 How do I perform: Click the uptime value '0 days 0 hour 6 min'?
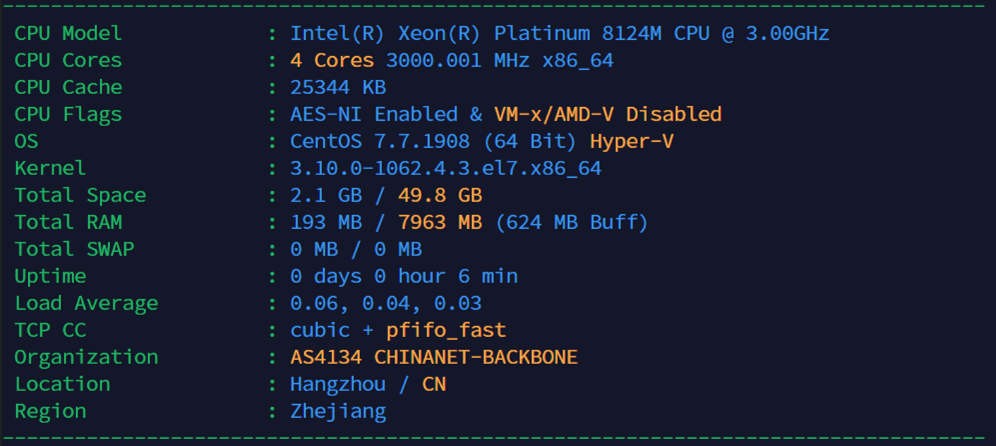(404, 276)
